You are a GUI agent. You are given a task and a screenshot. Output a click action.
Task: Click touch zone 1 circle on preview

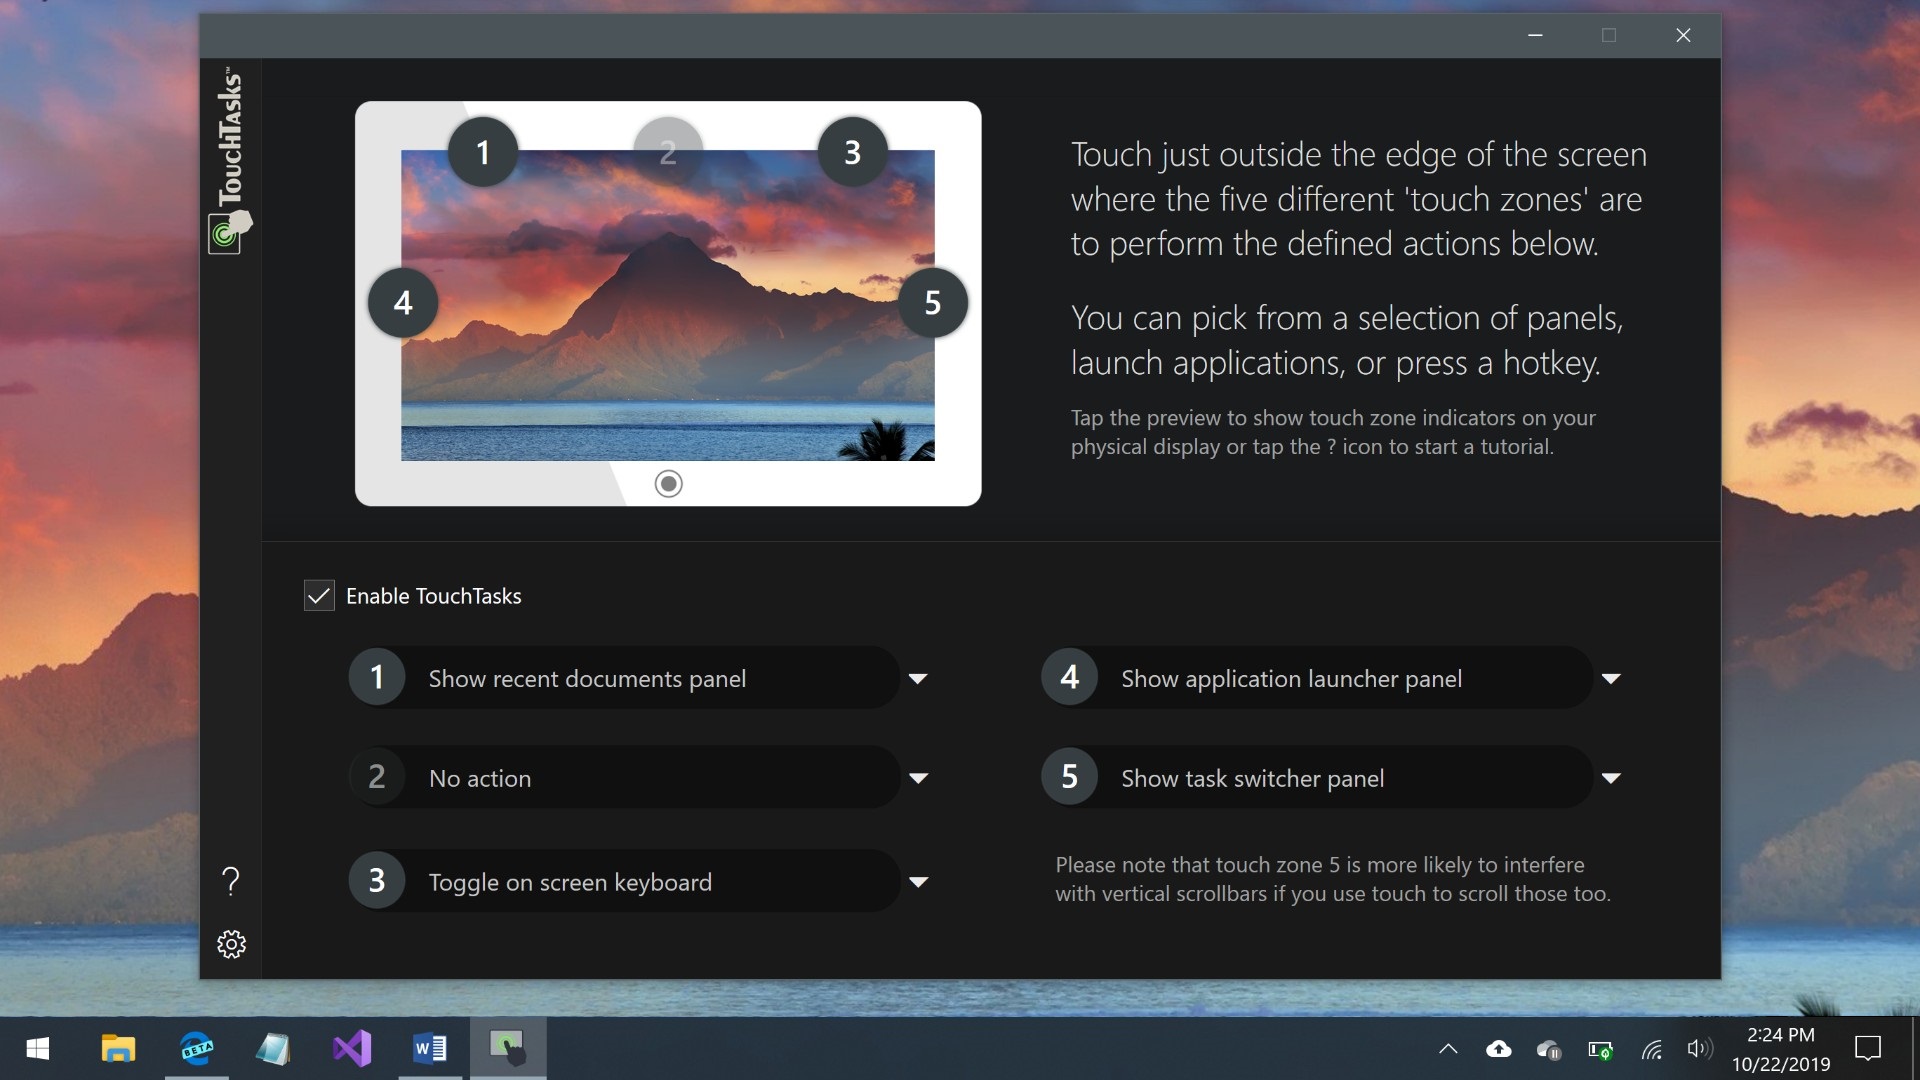point(483,152)
